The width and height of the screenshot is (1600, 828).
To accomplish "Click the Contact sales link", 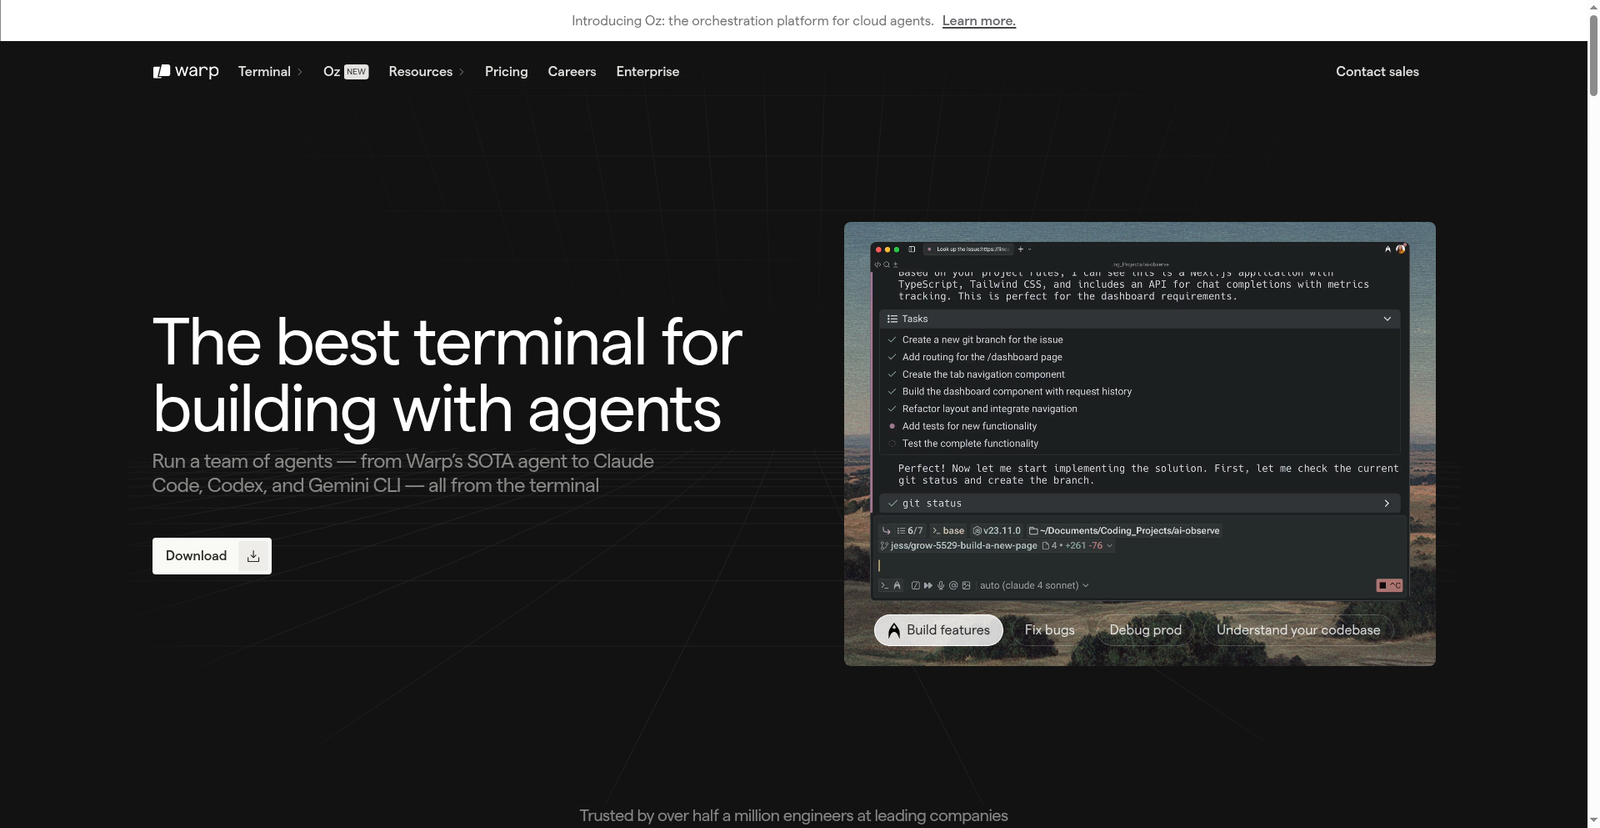I will click(1377, 71).
